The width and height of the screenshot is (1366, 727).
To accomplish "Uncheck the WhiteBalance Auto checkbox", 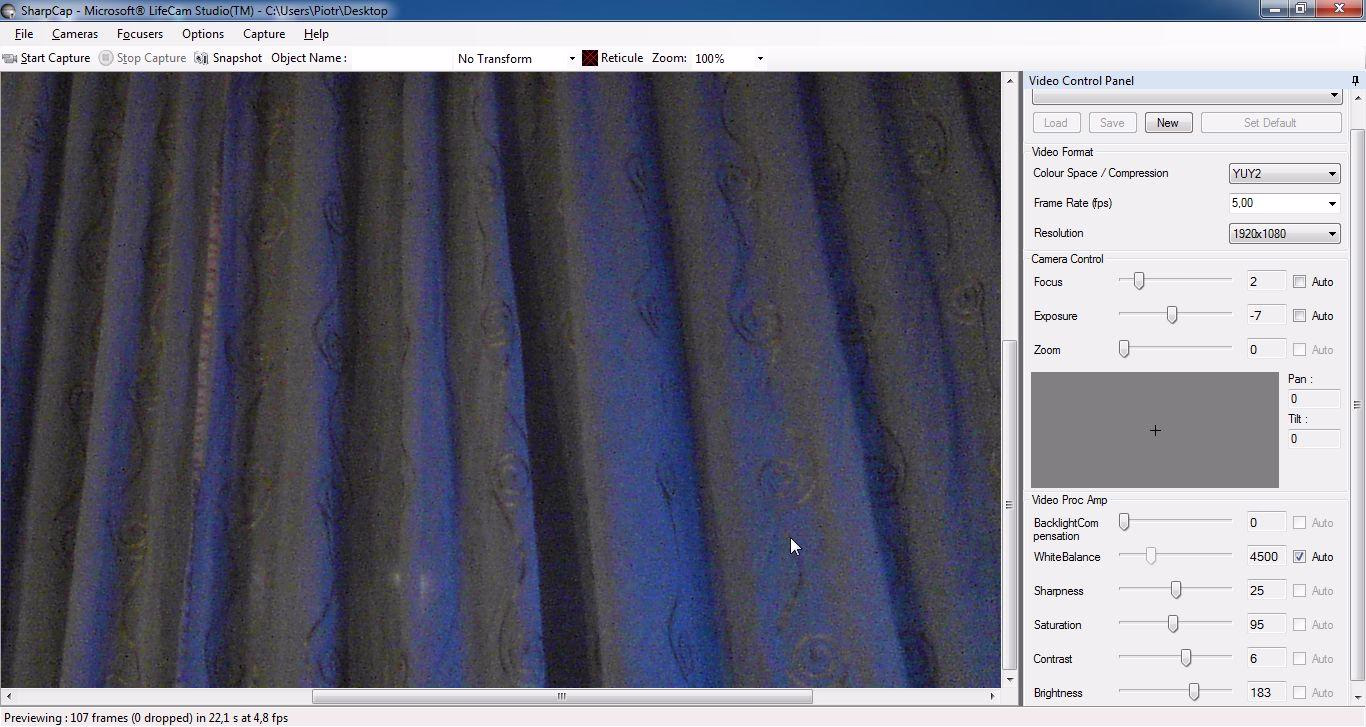I will 1299,557.
